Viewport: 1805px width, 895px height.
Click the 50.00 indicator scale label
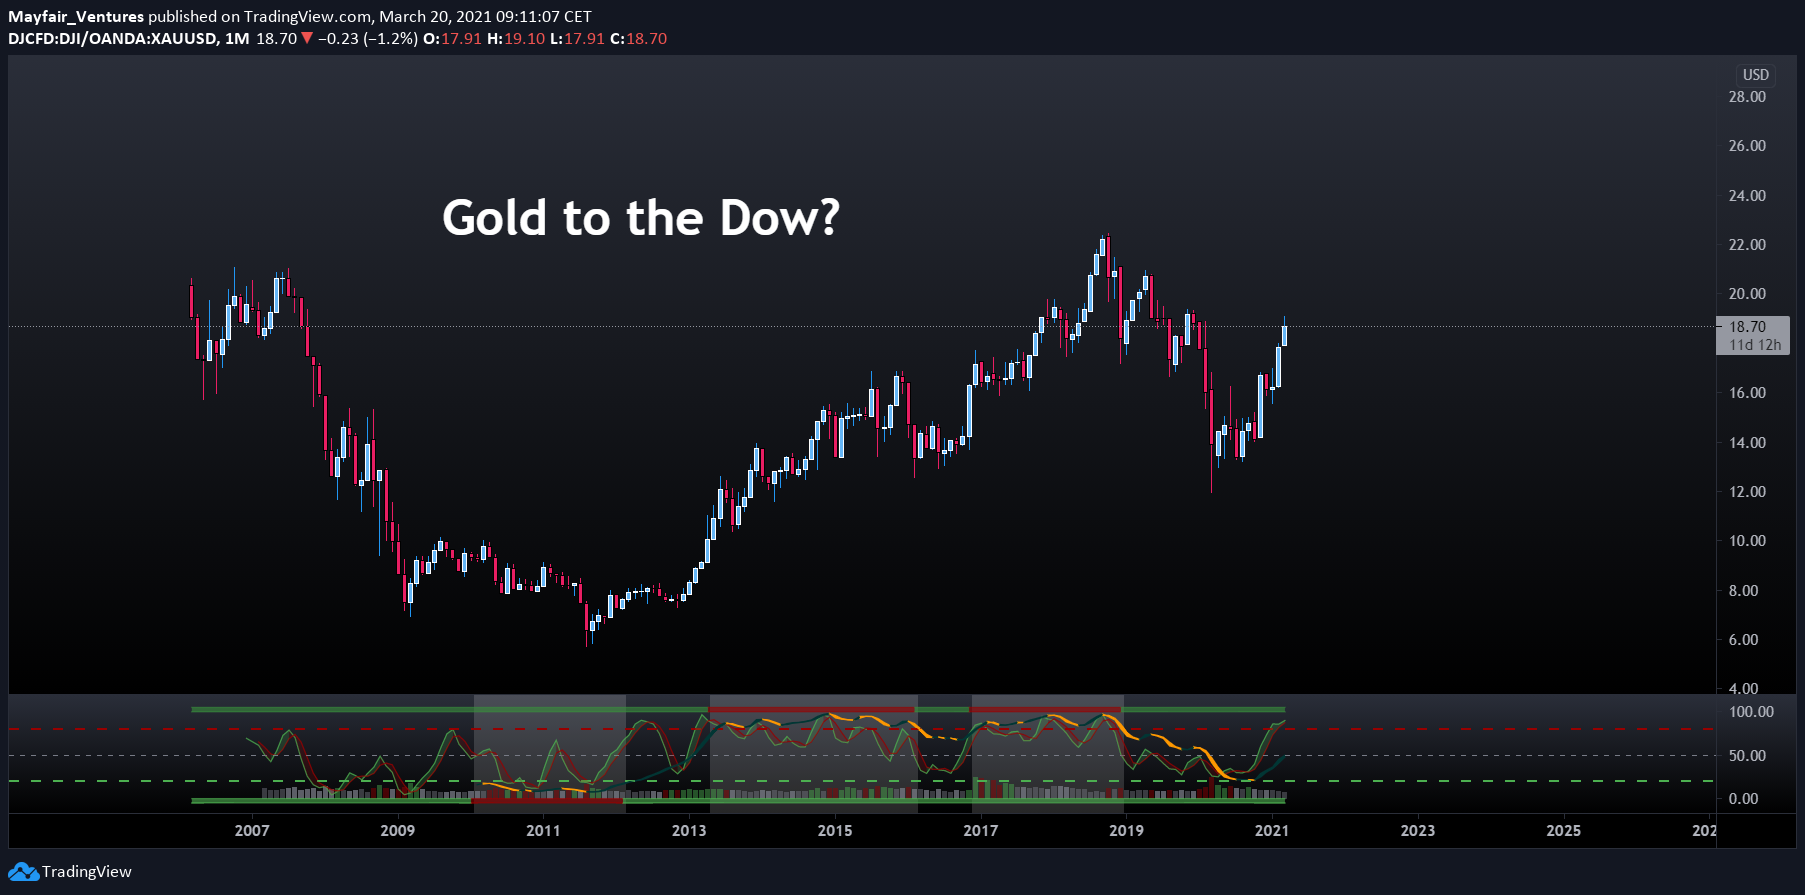[x=1747, y=756]
